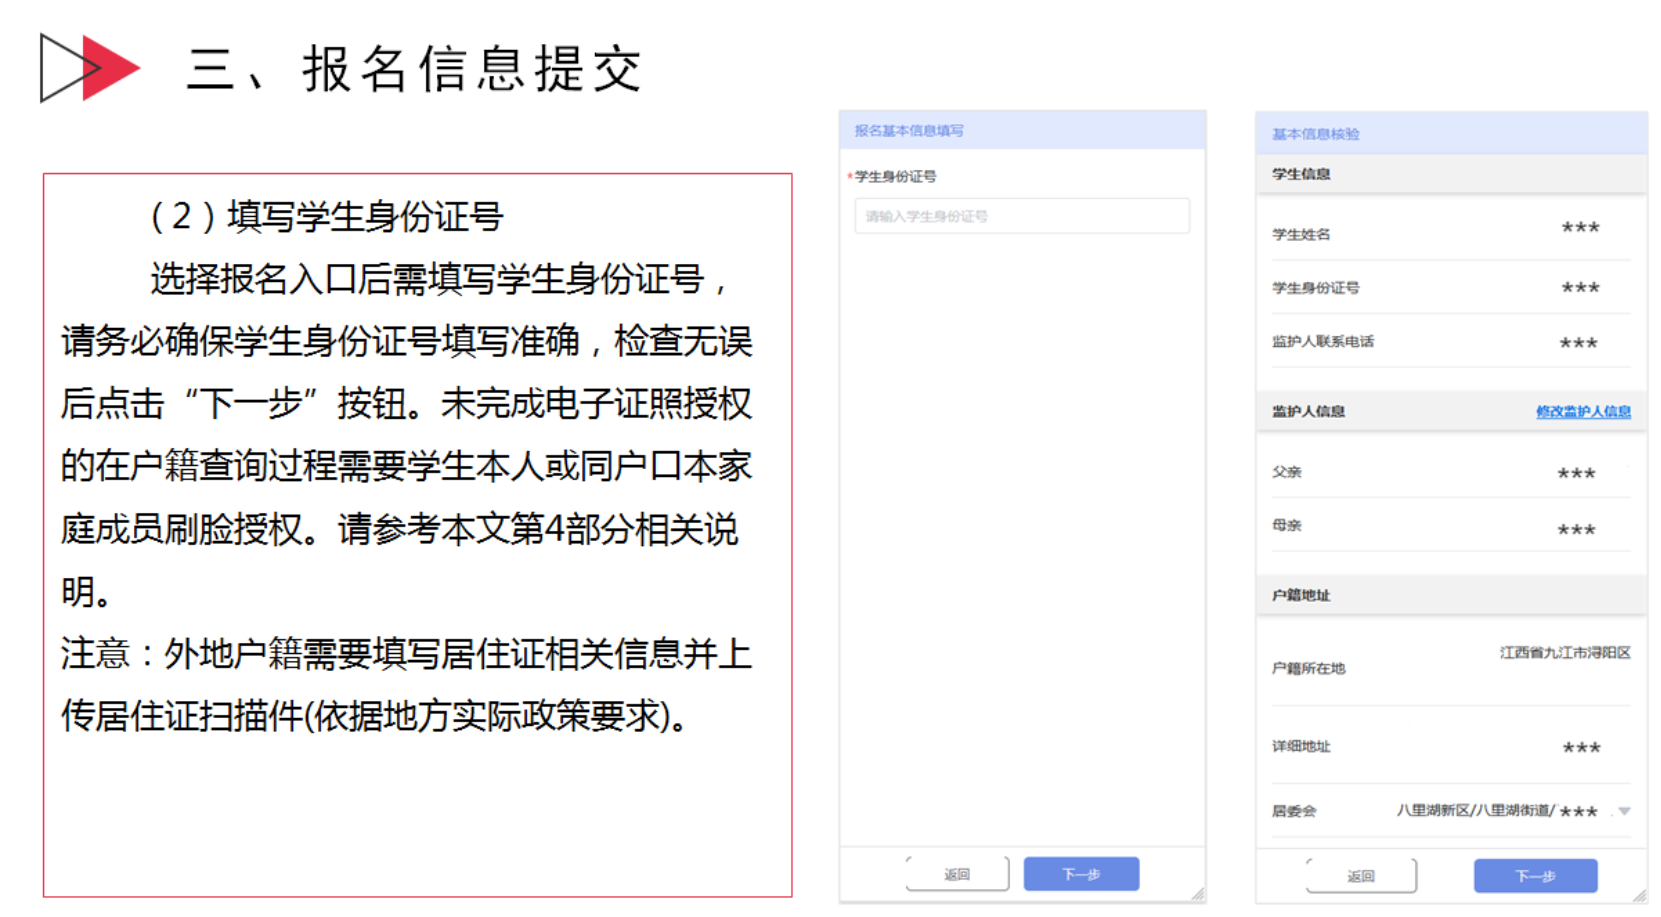Click the 学生身份证号 input field

(x=1021, y=216)
